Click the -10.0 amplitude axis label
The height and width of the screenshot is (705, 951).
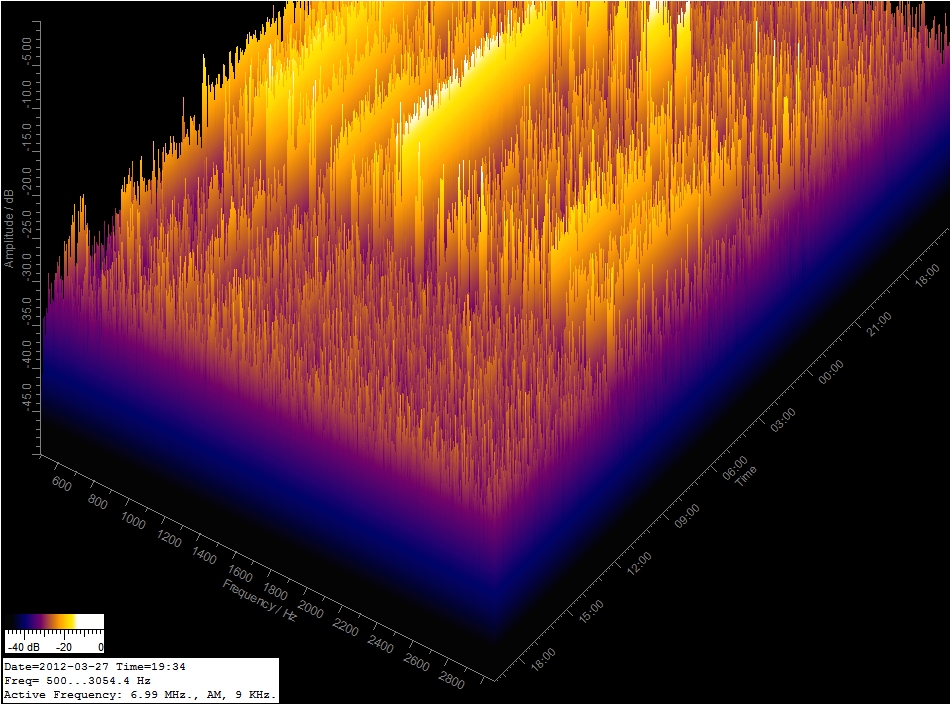(x=26, y=93)
